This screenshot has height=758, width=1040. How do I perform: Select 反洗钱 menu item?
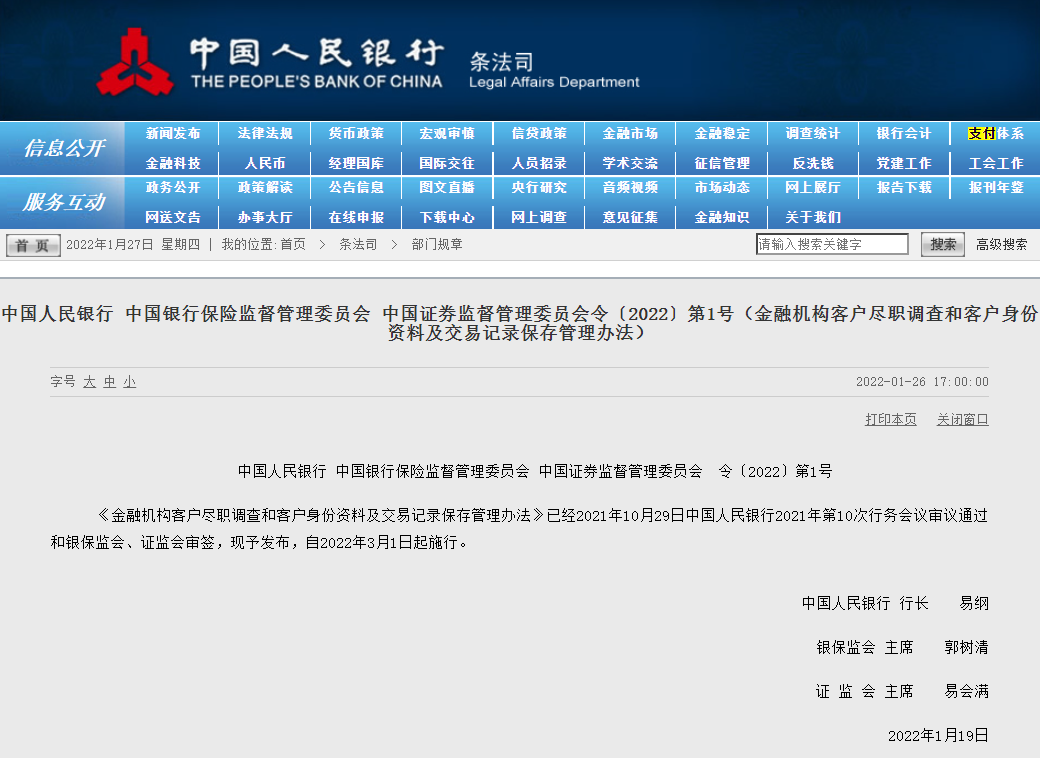(812, 163)
